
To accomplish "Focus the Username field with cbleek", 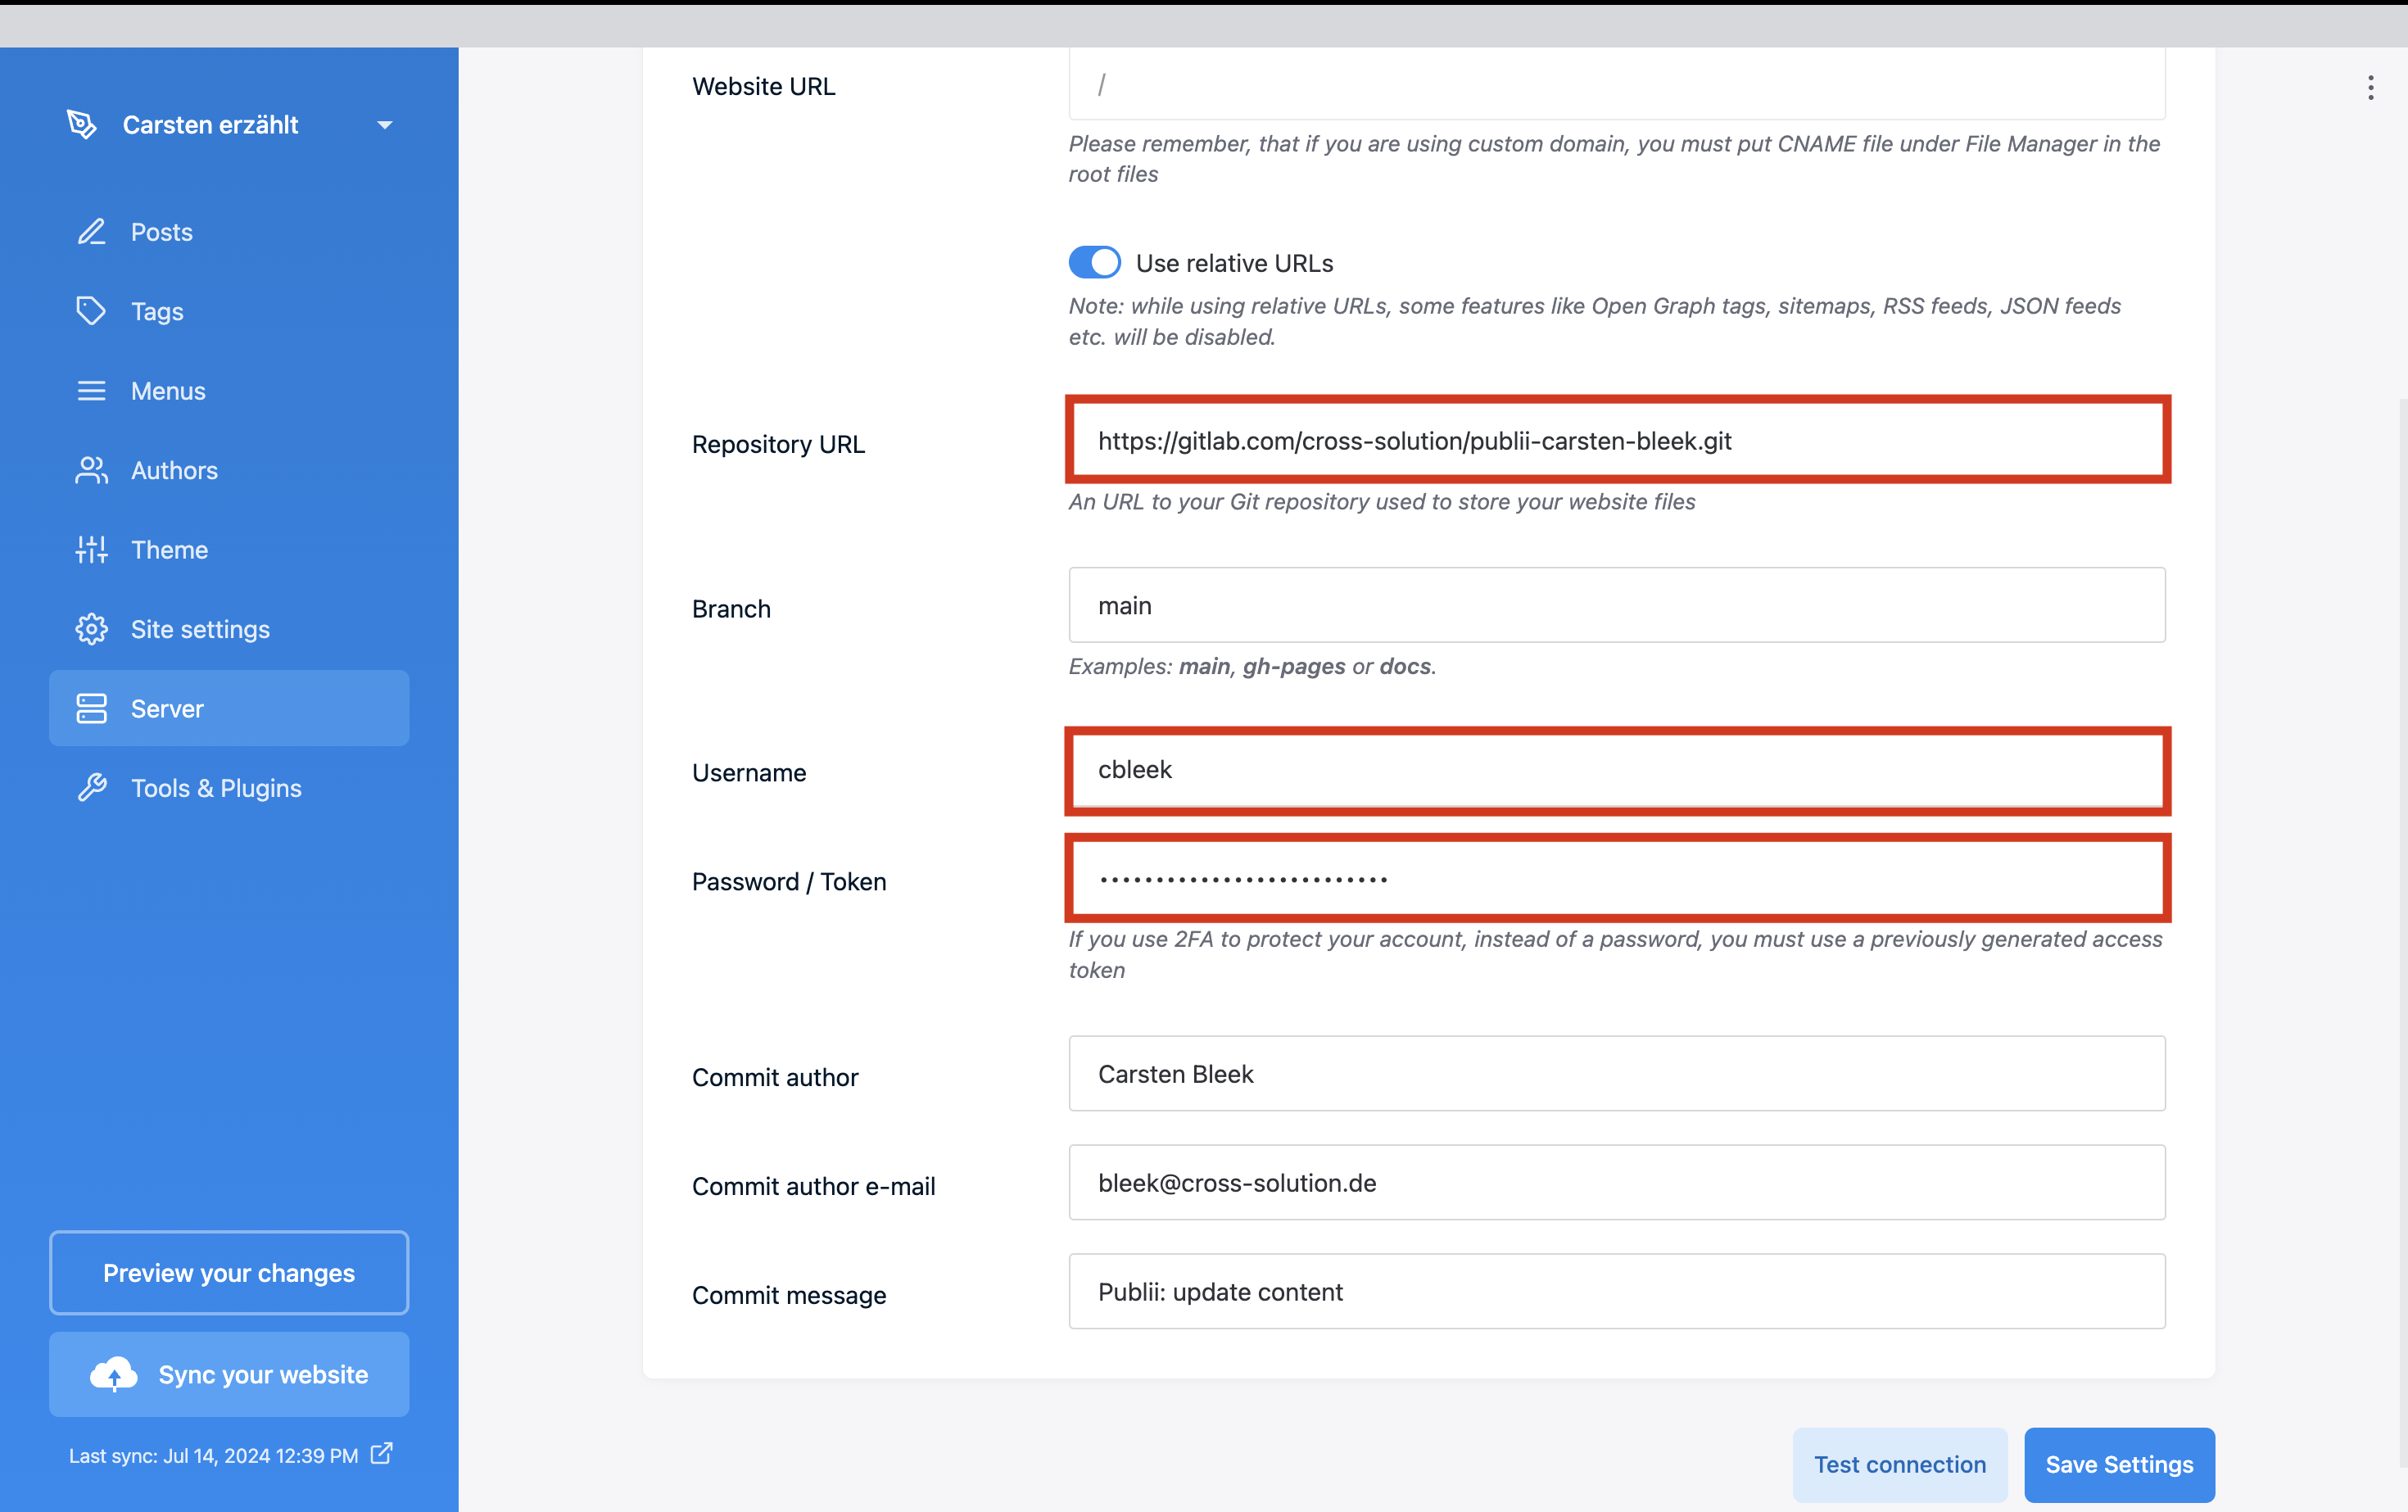I will point(1617,770).
